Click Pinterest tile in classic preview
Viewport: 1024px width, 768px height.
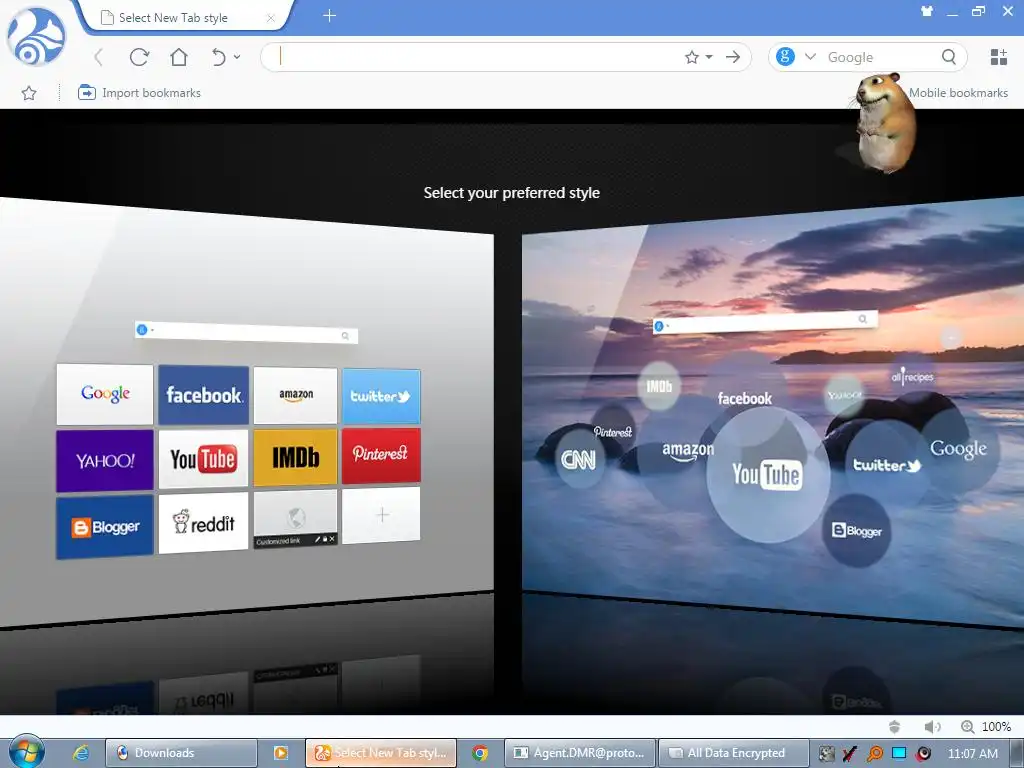(381, 455)
